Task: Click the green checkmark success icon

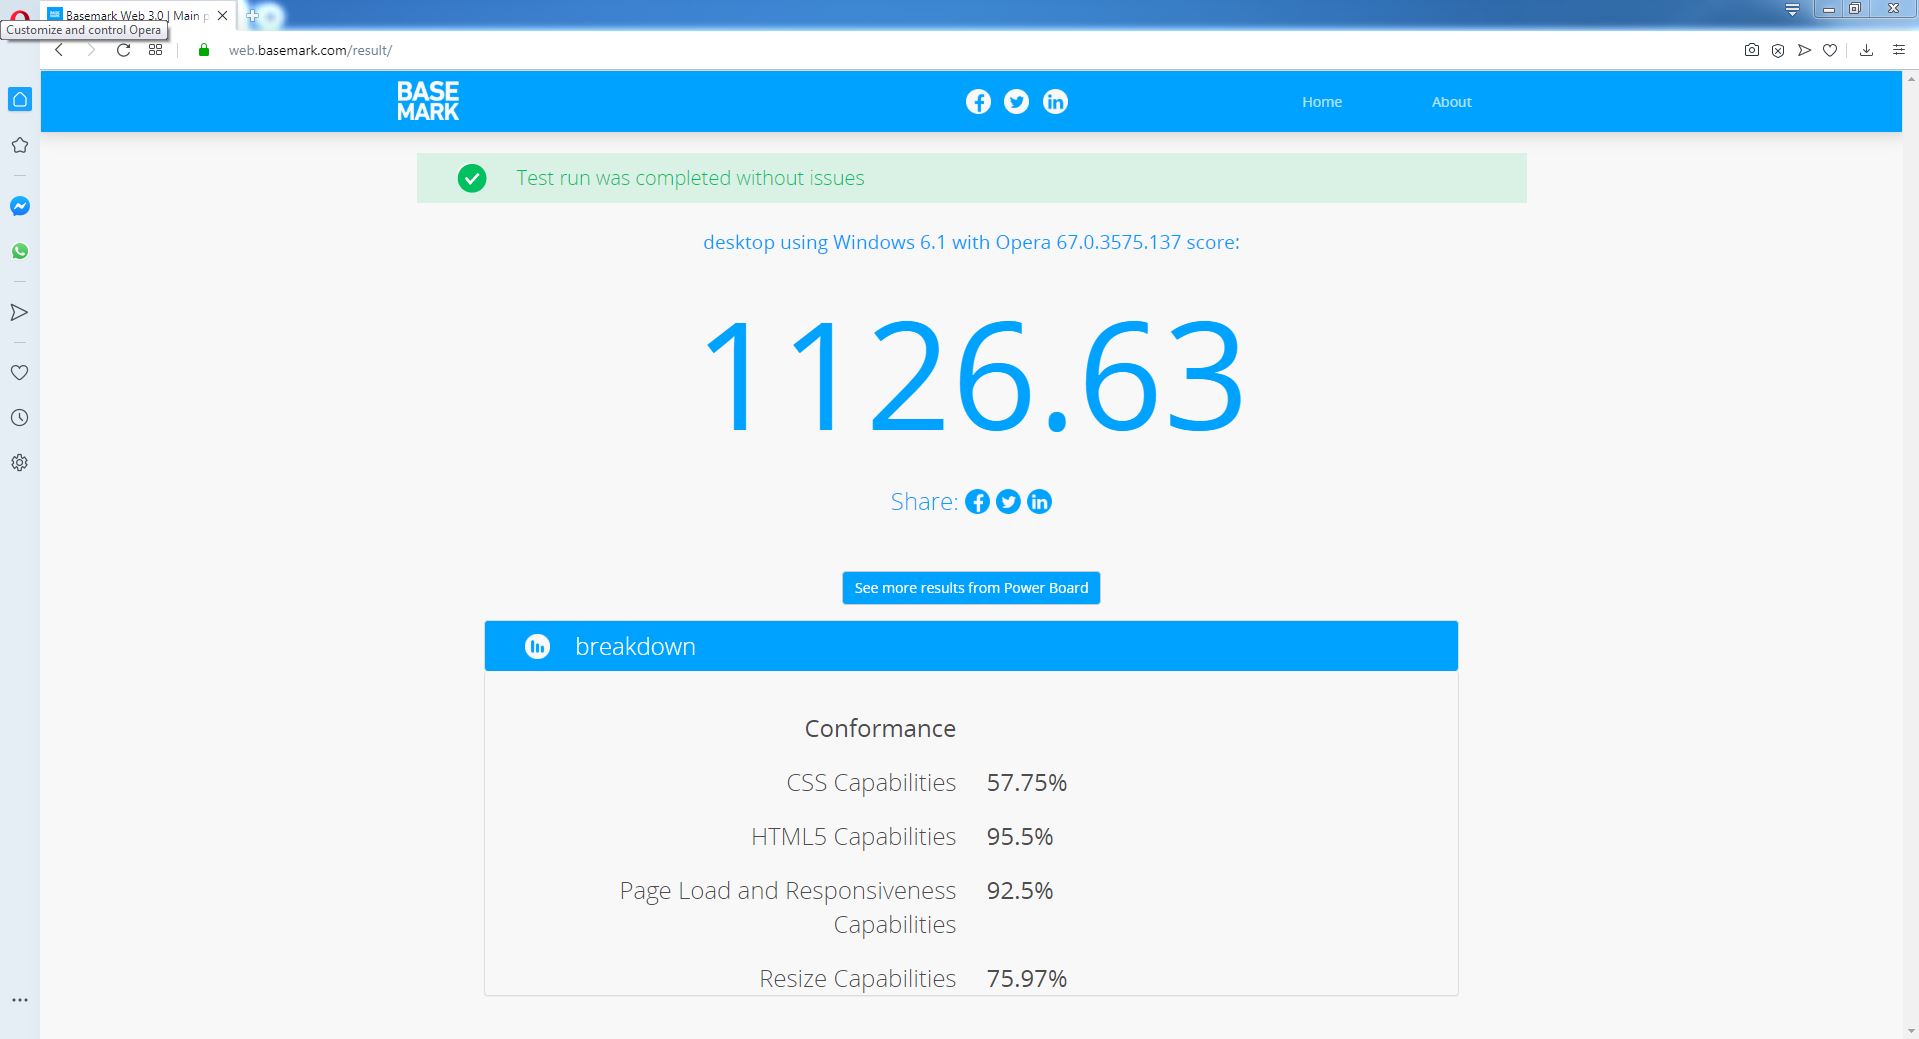Action: (472, 178)
